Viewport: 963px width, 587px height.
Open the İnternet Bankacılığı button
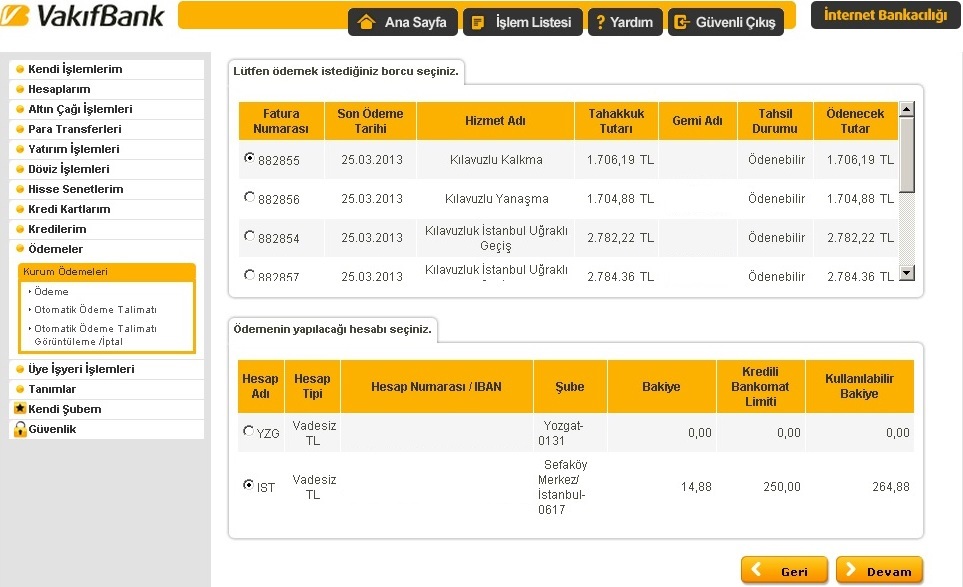pyautogui.click(x=885, y=15)
